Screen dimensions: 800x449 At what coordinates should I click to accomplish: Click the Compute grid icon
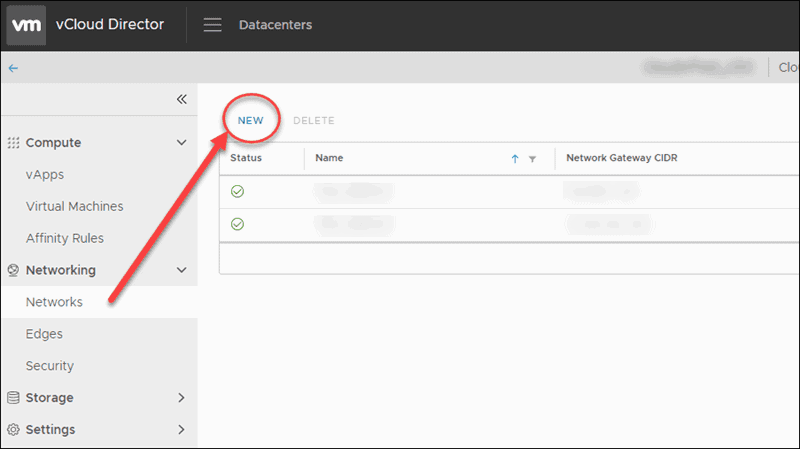13,143
